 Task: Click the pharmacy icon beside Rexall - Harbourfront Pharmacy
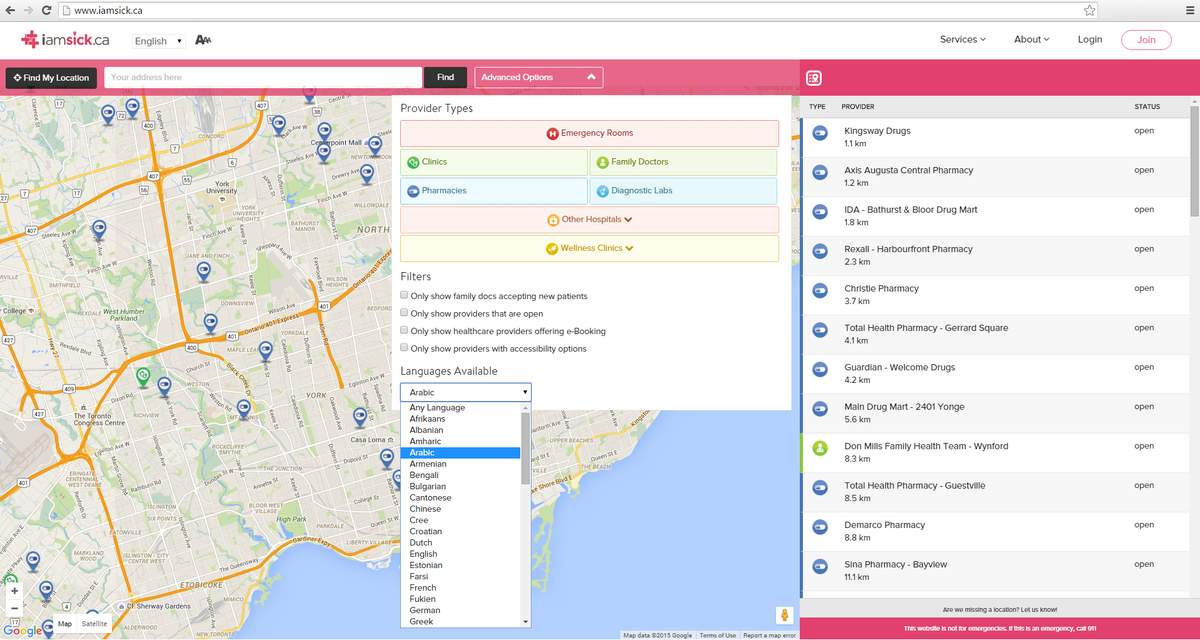click(x=820, y=251)
